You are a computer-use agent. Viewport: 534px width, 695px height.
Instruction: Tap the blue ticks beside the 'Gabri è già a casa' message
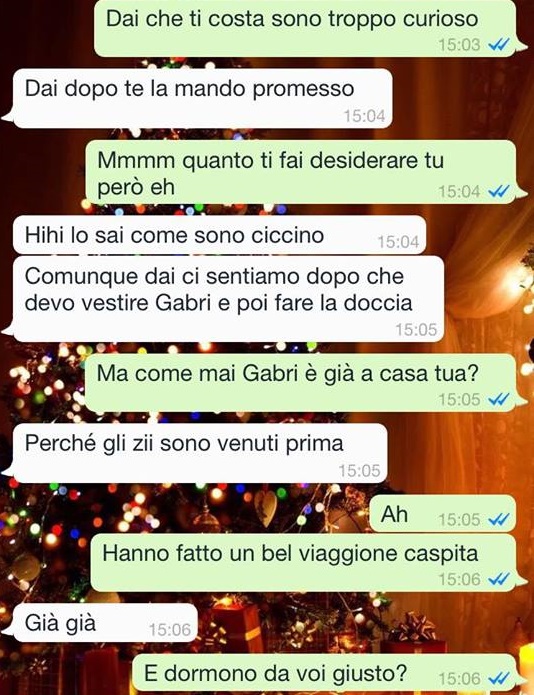[499, 399]
